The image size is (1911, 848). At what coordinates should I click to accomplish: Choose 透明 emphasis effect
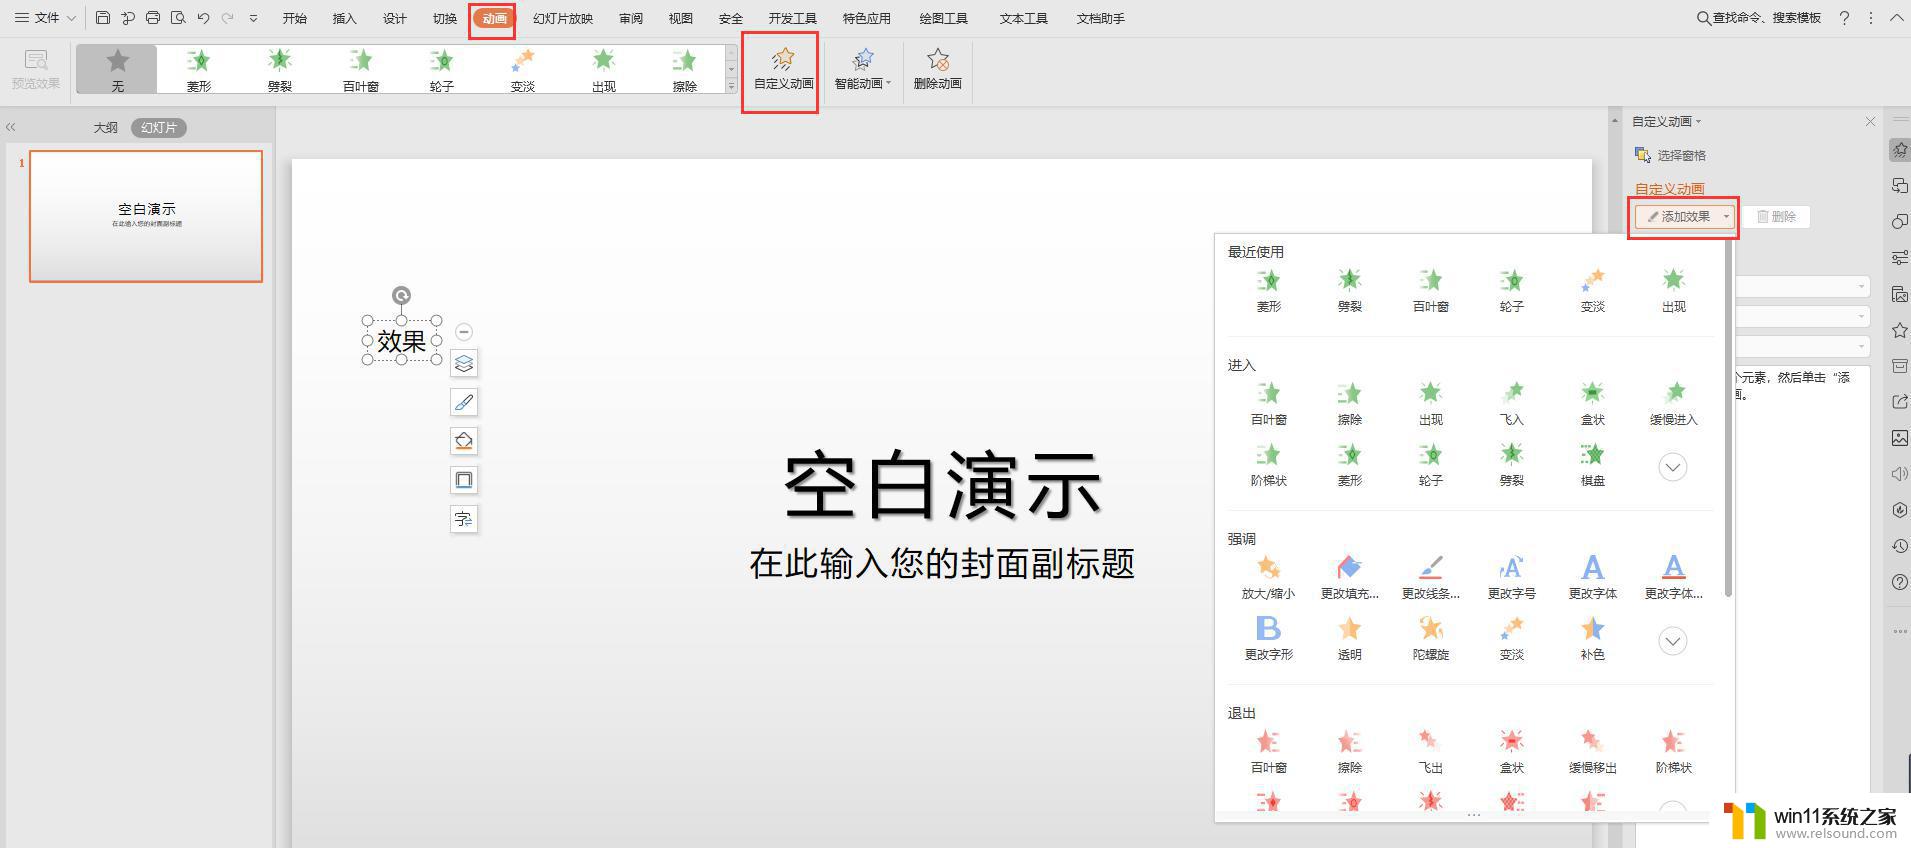point(1349,638)
